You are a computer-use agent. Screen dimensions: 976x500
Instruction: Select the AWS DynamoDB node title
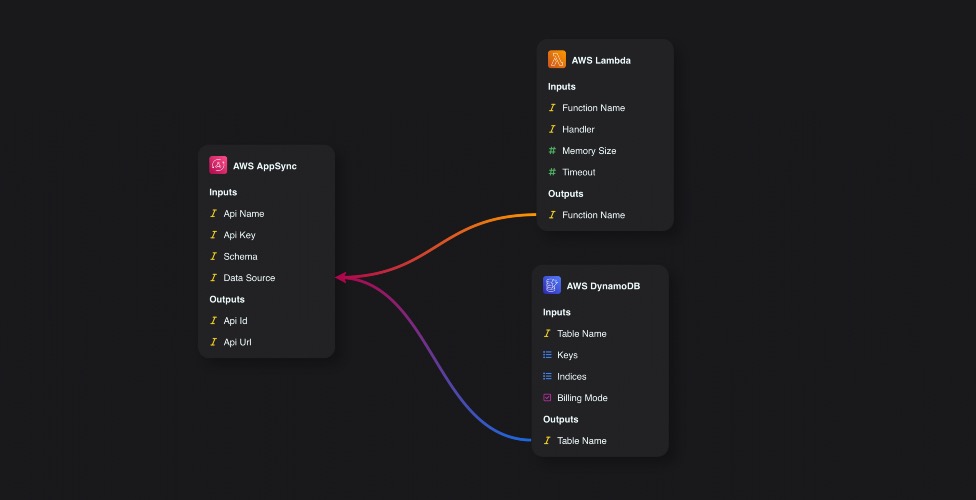pos(603,286)
